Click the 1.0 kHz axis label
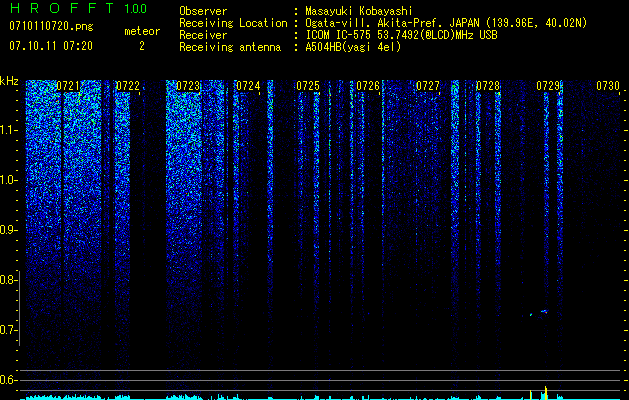629x400 pixels. [x=8, y=180]
